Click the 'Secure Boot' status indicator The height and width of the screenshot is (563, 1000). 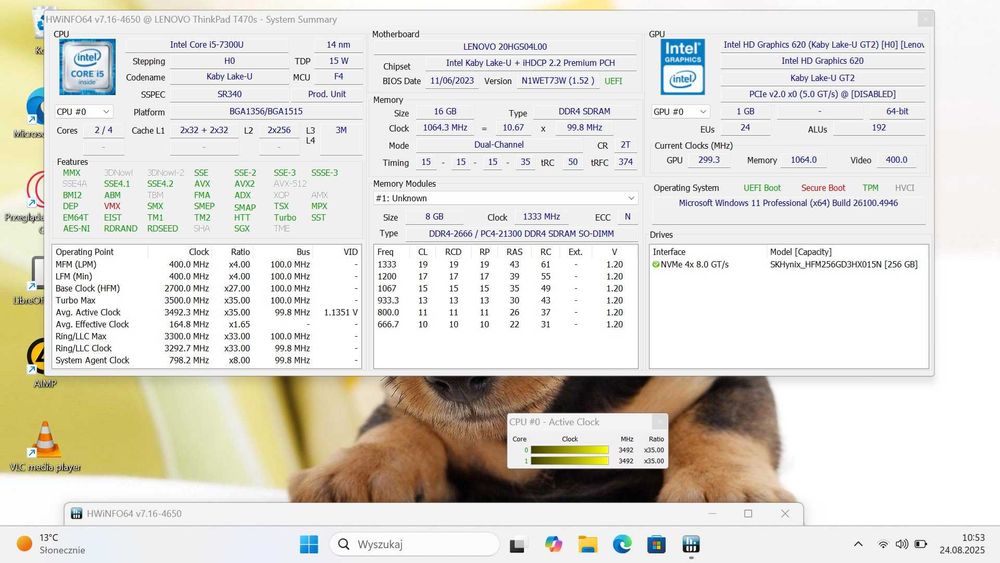(823, 188)
